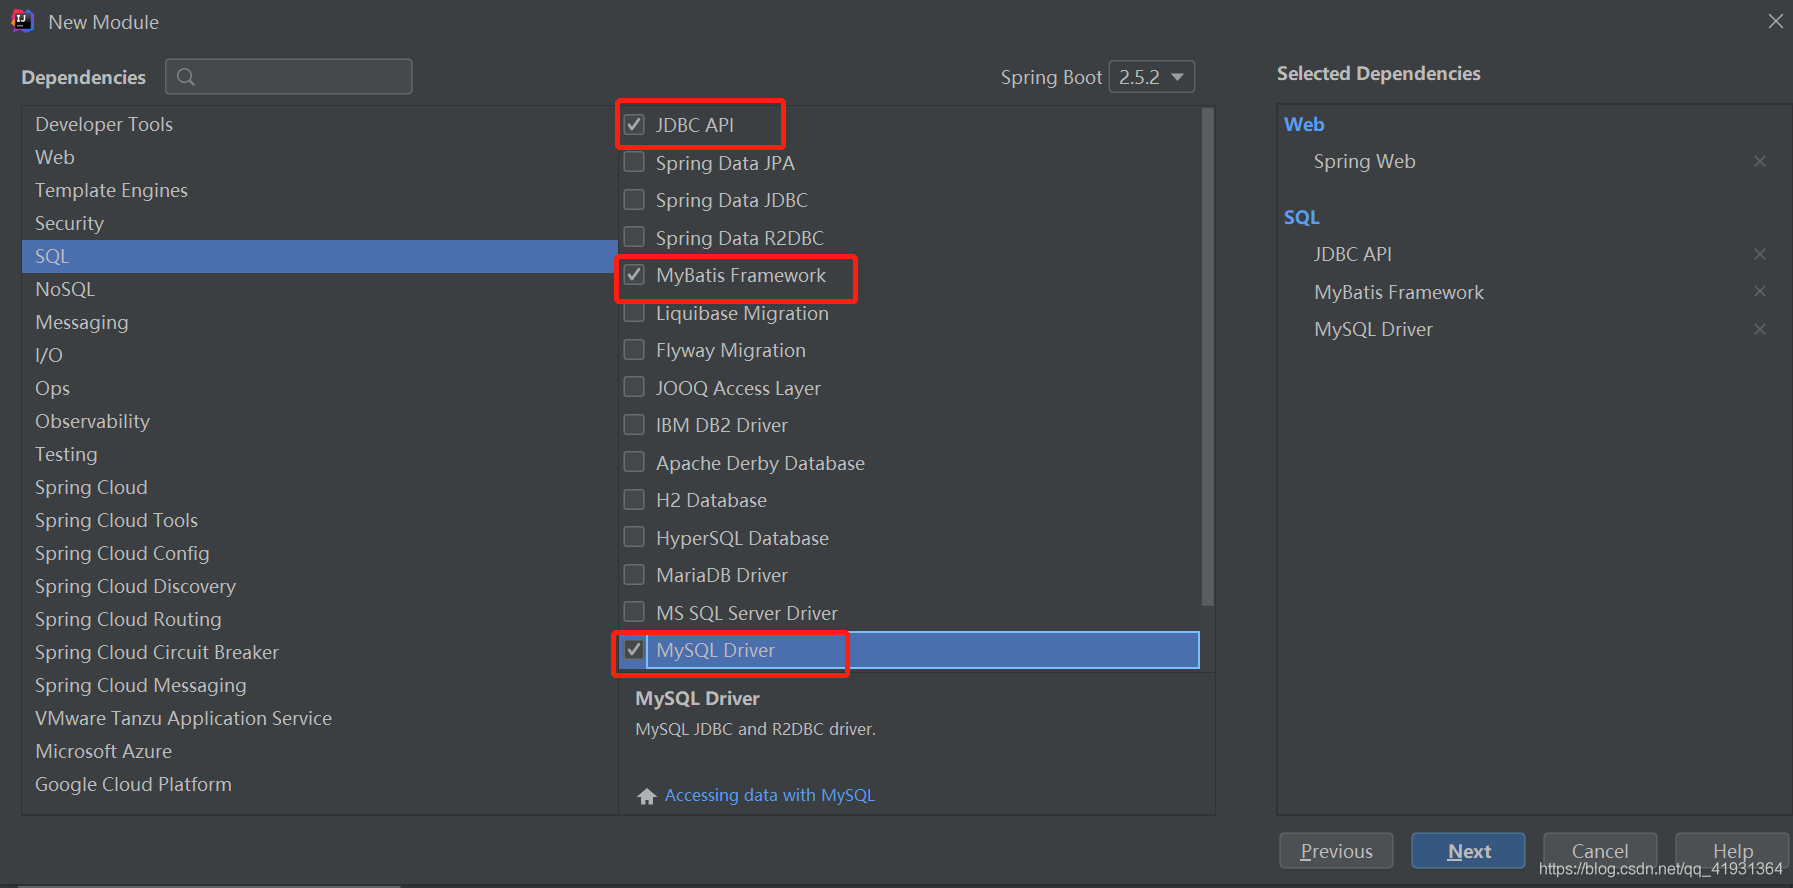Click the dependency list vertical scrollbar

(1207, 357)
